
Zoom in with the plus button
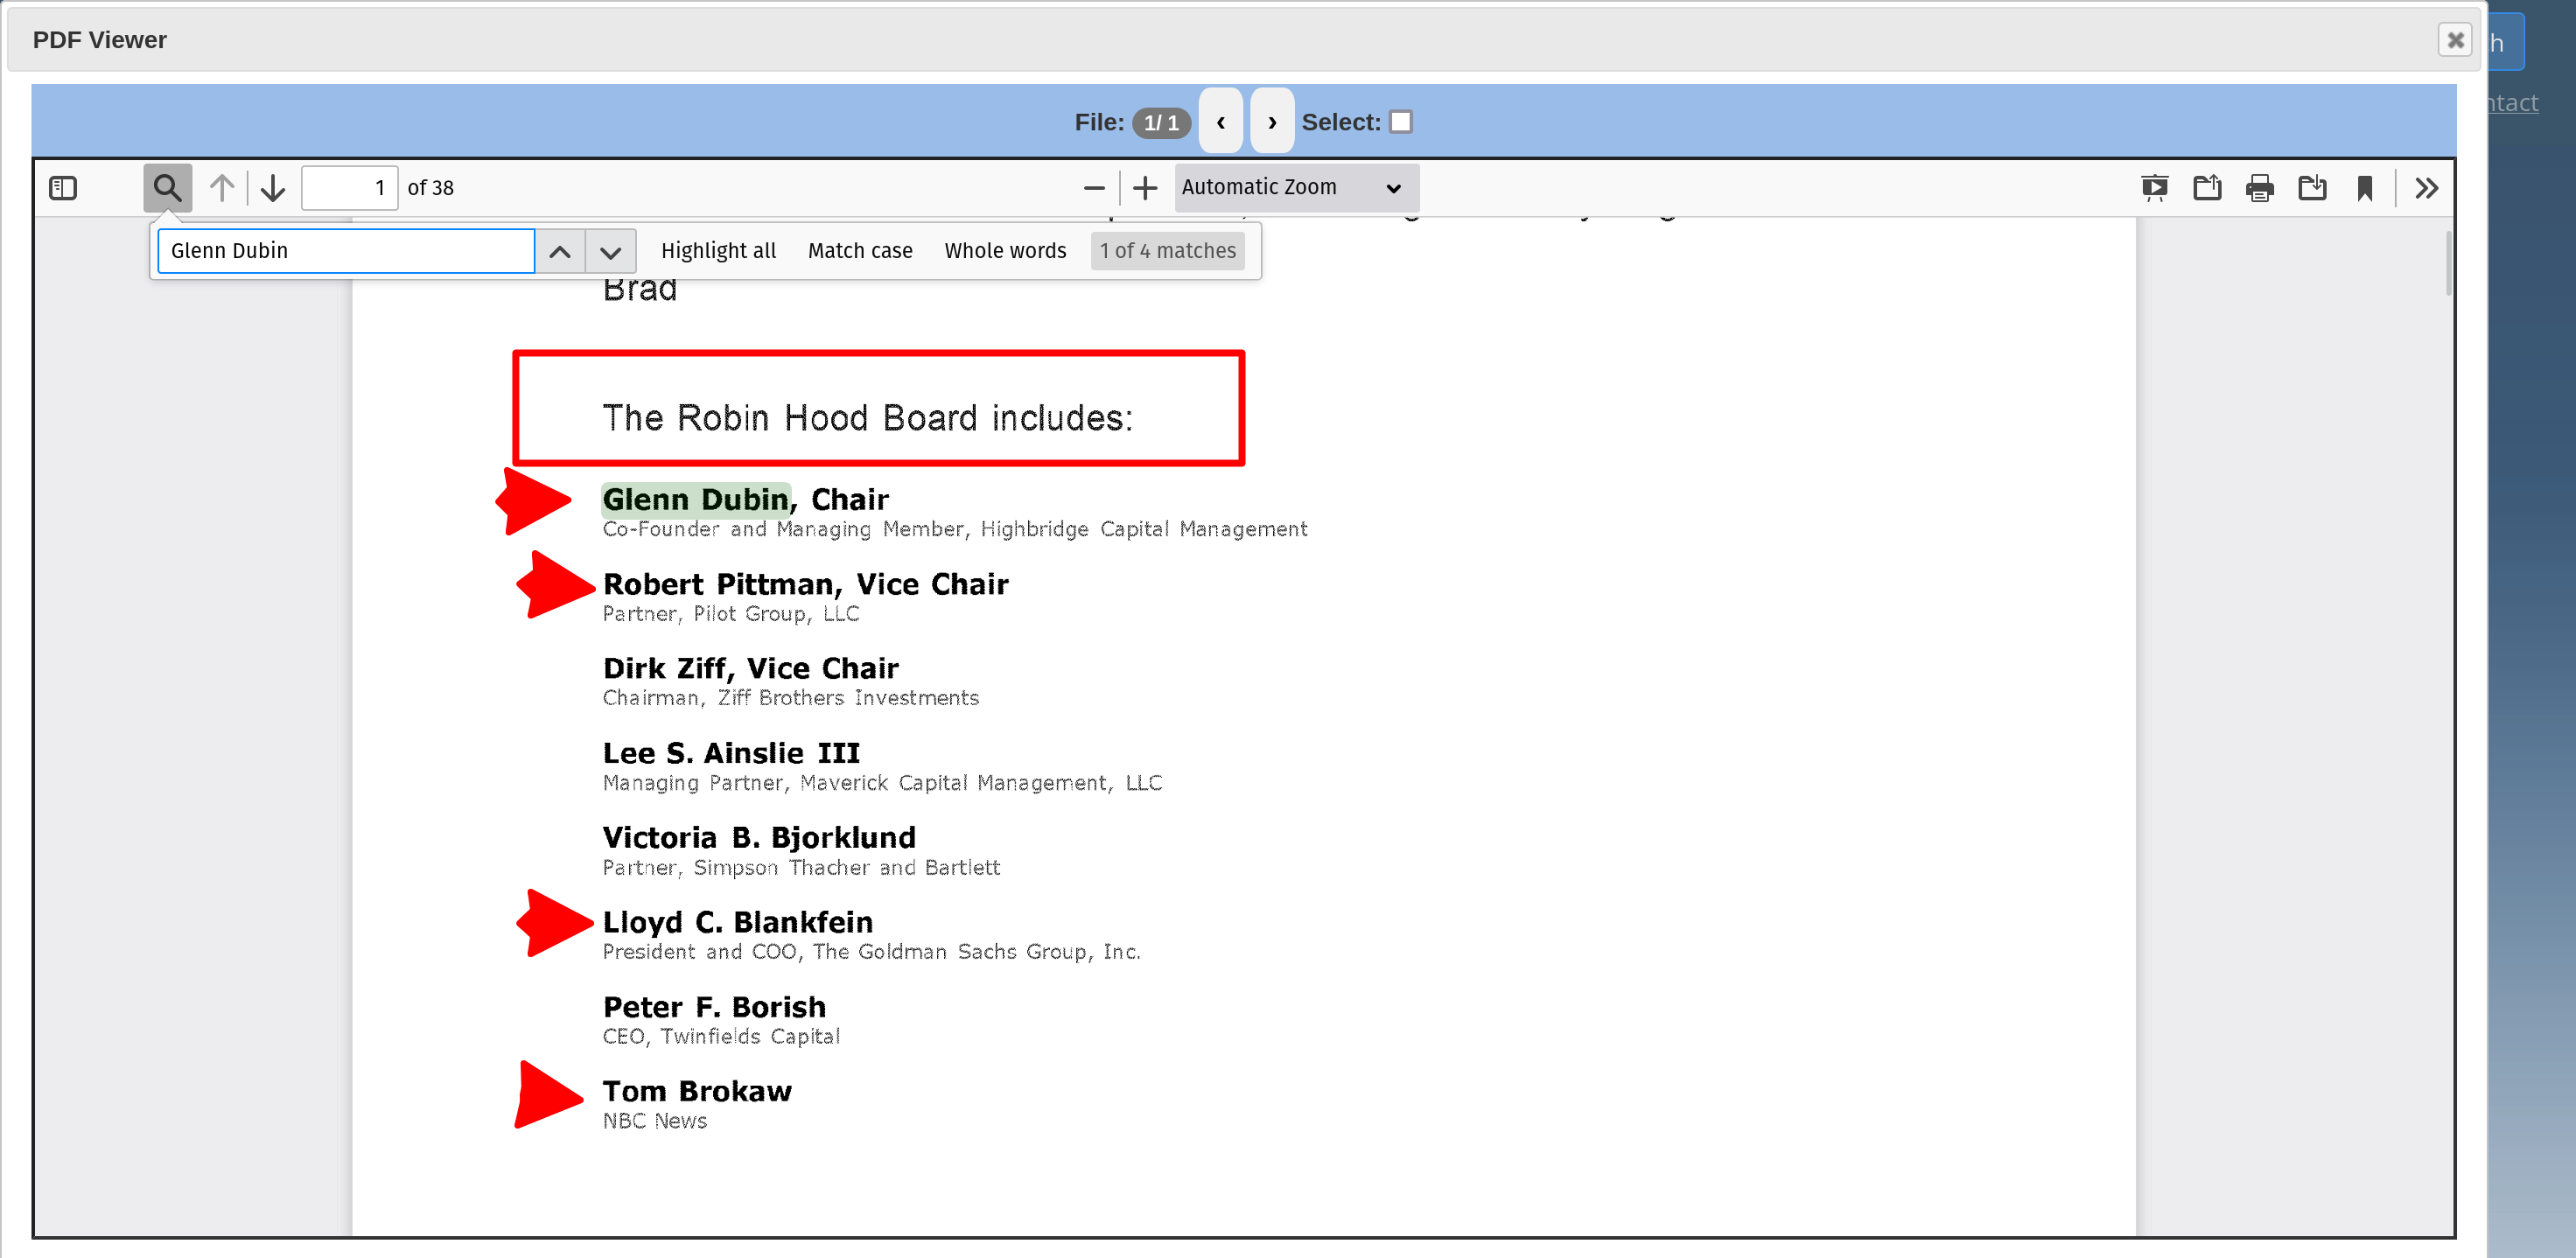(1145, 188)
